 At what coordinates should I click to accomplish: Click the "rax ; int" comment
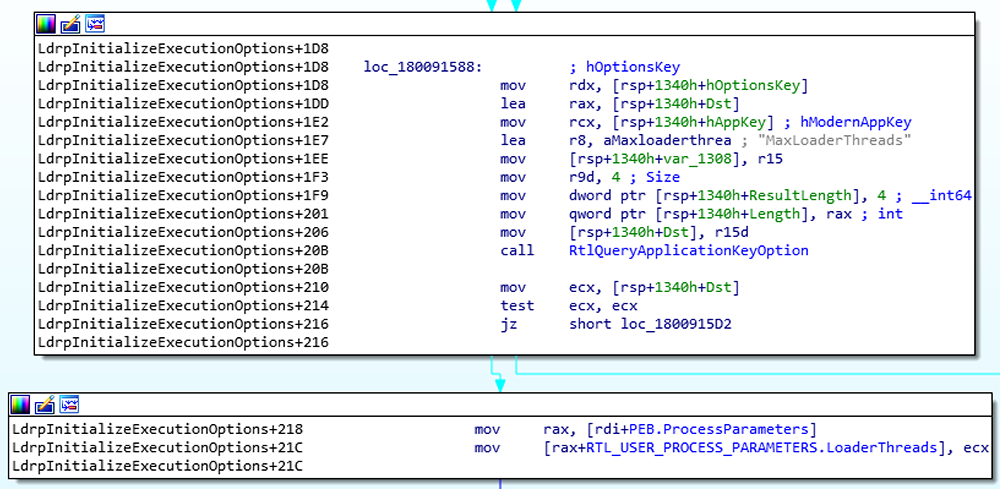tap(865, 214)
